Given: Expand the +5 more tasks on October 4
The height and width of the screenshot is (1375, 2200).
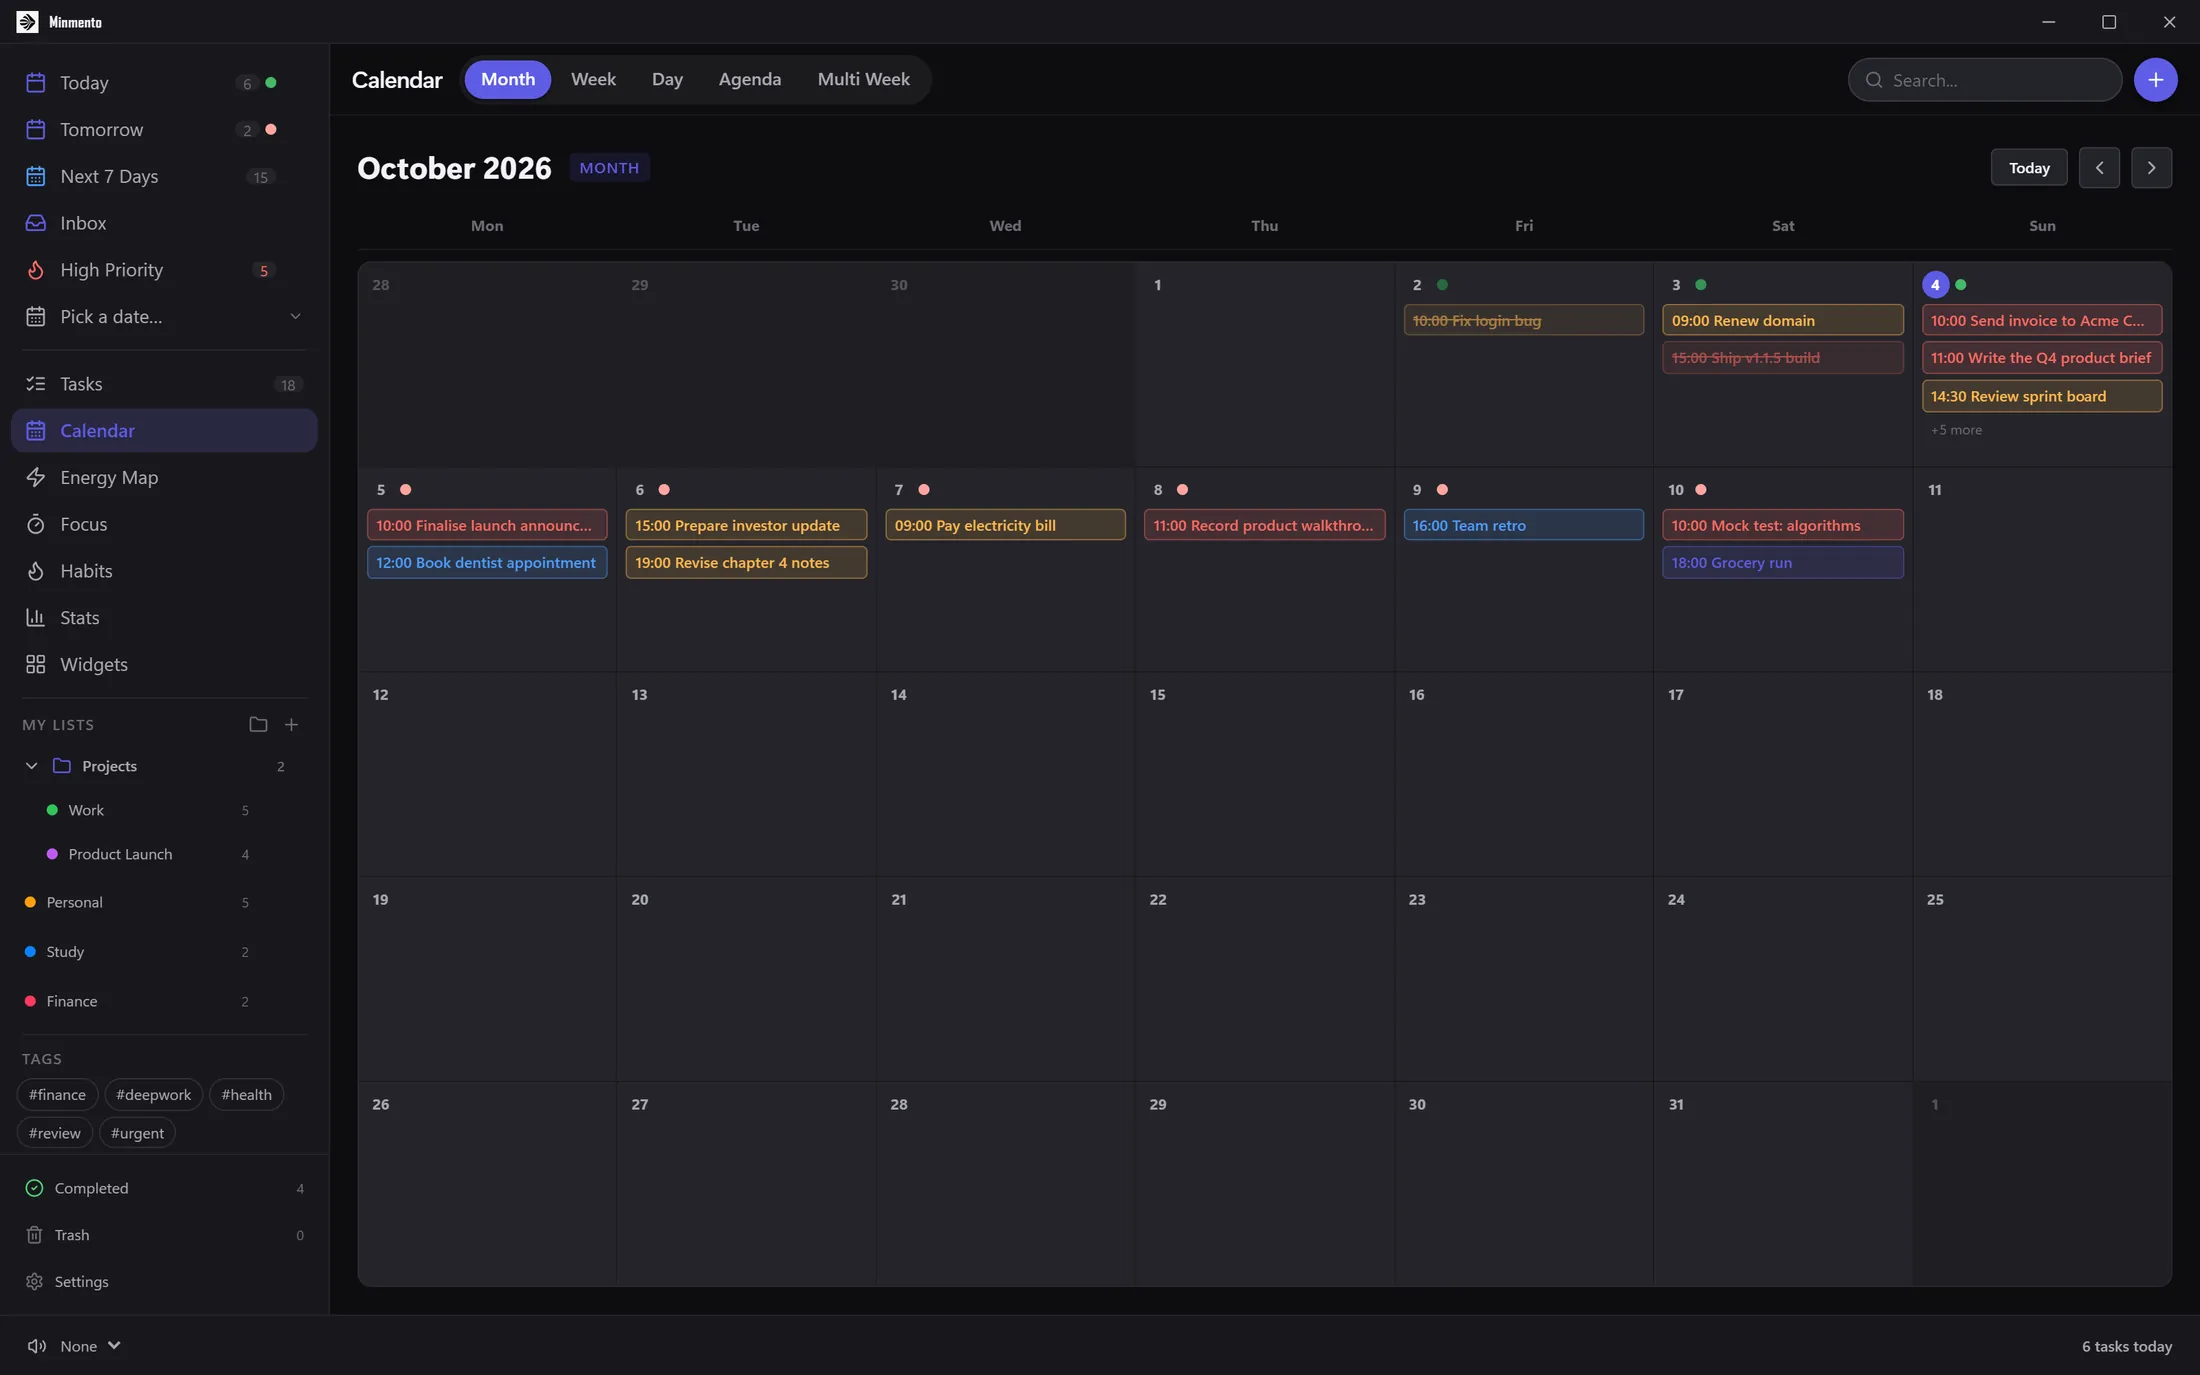Looking at the screenshot, I should 1956,430.
